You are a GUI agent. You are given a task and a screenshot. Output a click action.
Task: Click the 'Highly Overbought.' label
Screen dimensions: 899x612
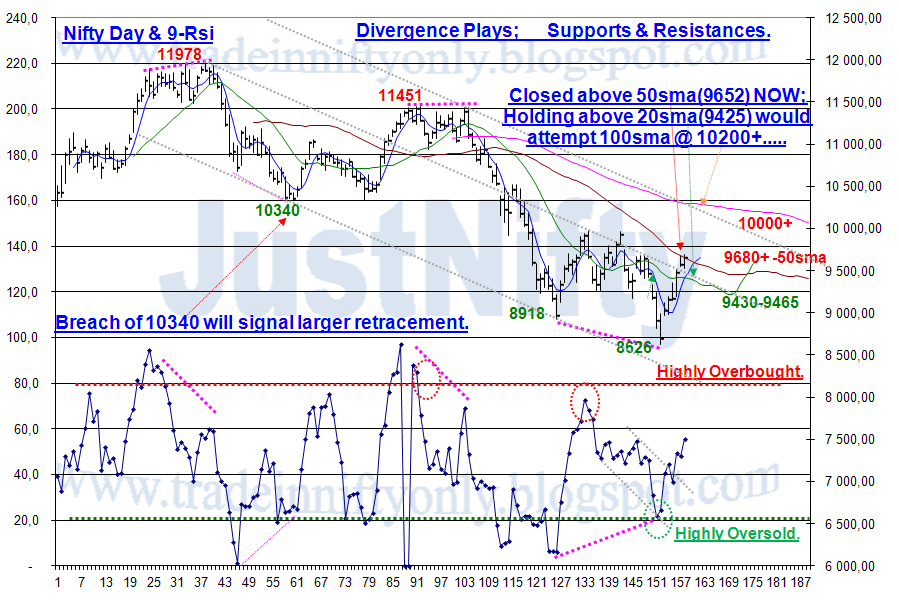click(730, 371)
